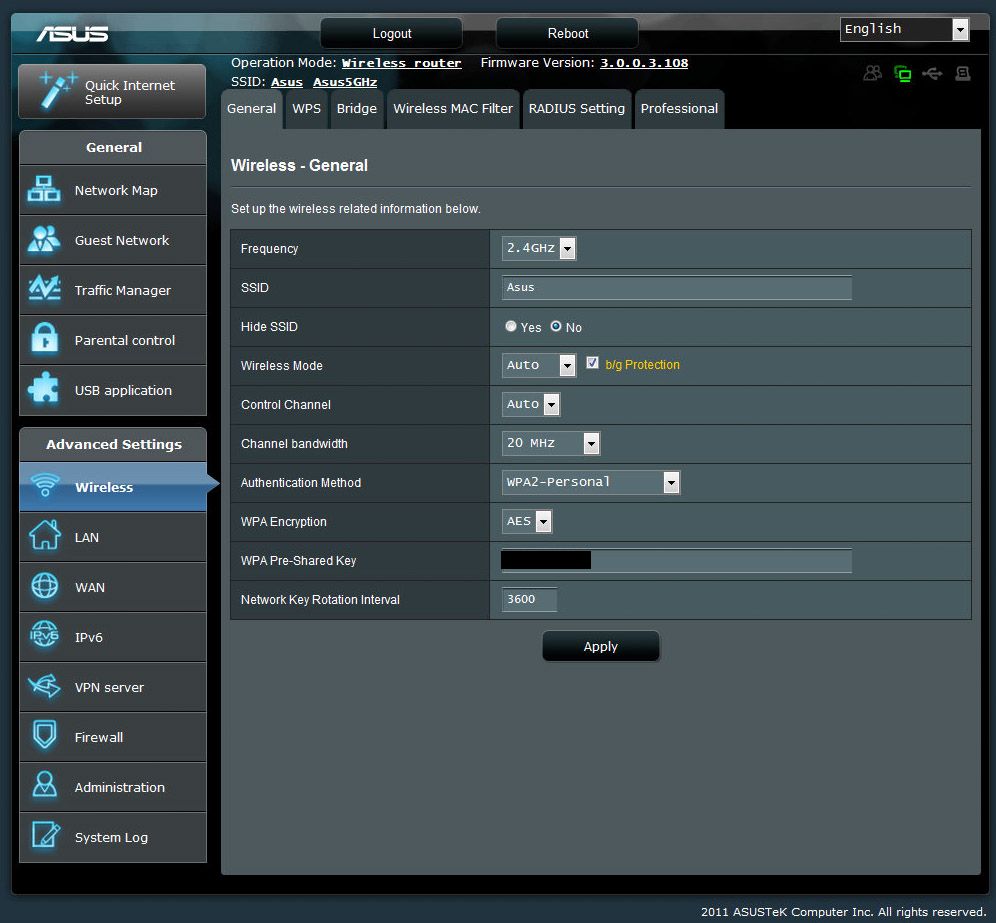Click the Network Map sidebar icon
This screenshot has width=996, height=923.
(x=44, y=190)
